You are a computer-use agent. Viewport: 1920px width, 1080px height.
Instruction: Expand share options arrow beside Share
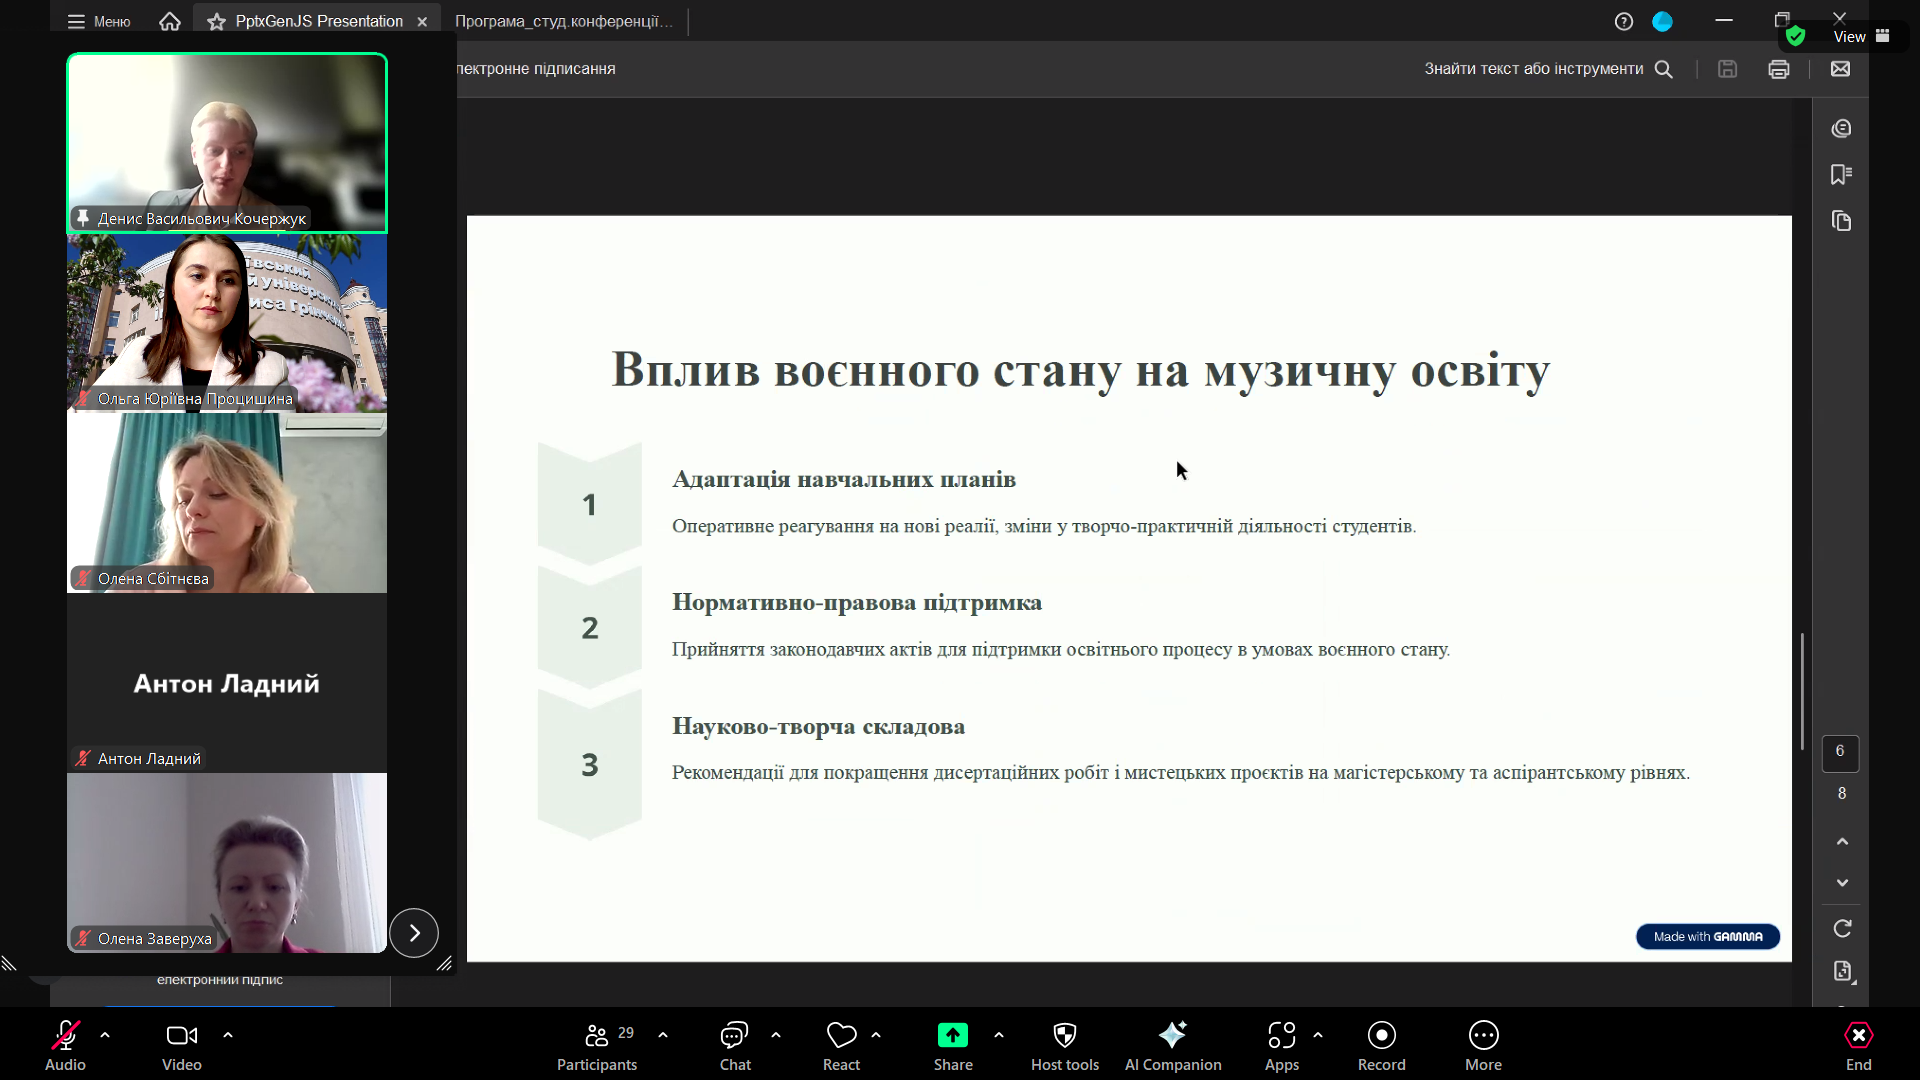[x=998, y=1035]
